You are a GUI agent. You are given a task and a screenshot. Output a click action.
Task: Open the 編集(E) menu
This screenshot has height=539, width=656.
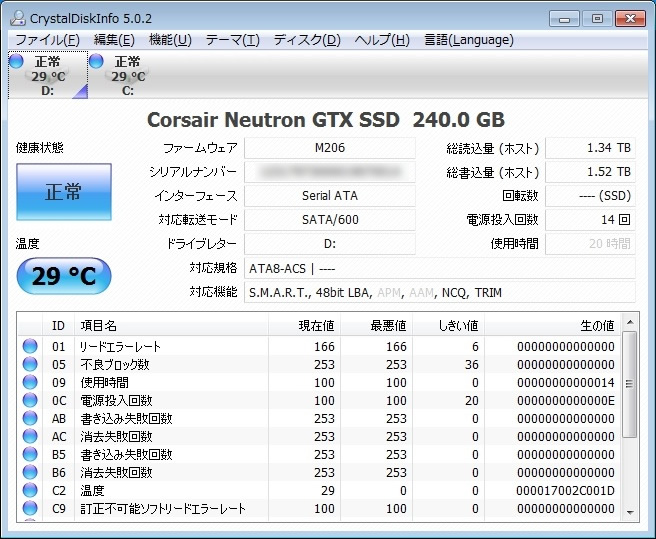114,40
